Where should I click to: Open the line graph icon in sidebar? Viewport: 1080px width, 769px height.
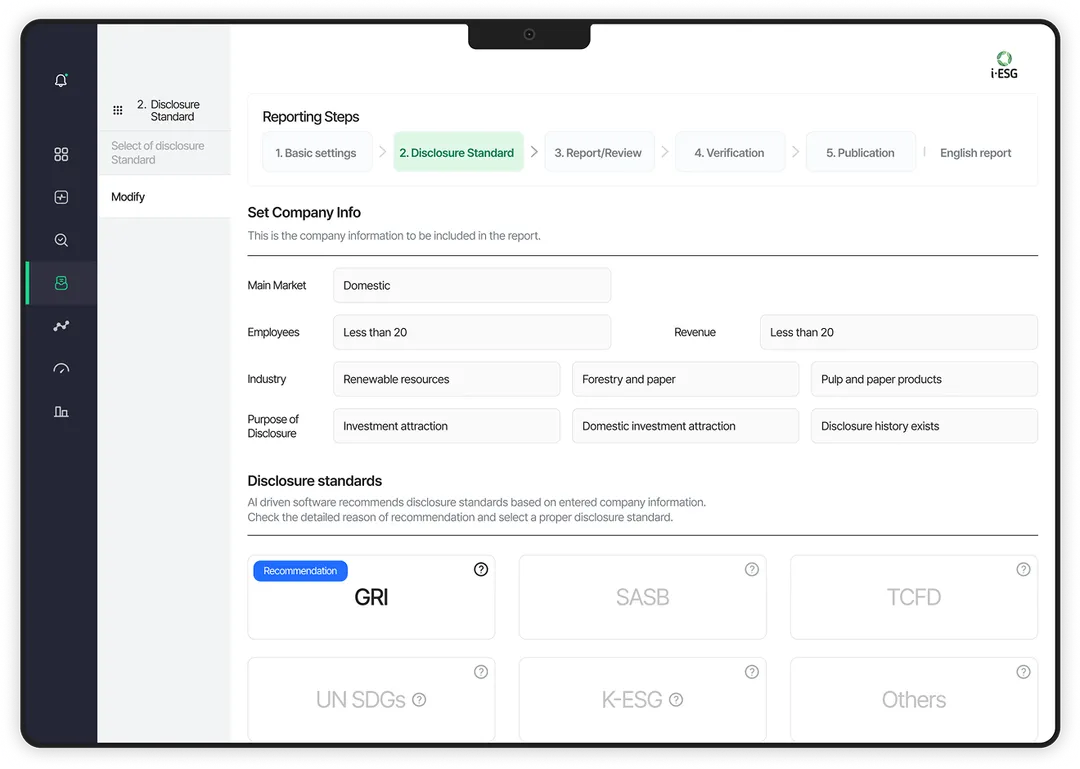point(61,325)
